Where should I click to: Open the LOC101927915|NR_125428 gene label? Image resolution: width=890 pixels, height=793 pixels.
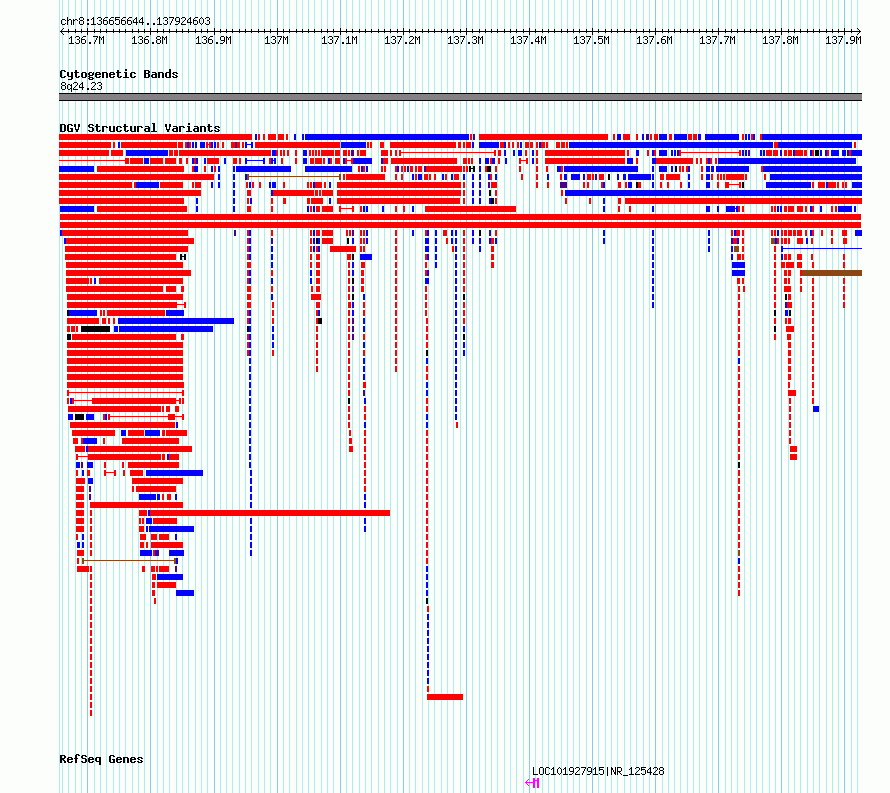click(598, 771)
